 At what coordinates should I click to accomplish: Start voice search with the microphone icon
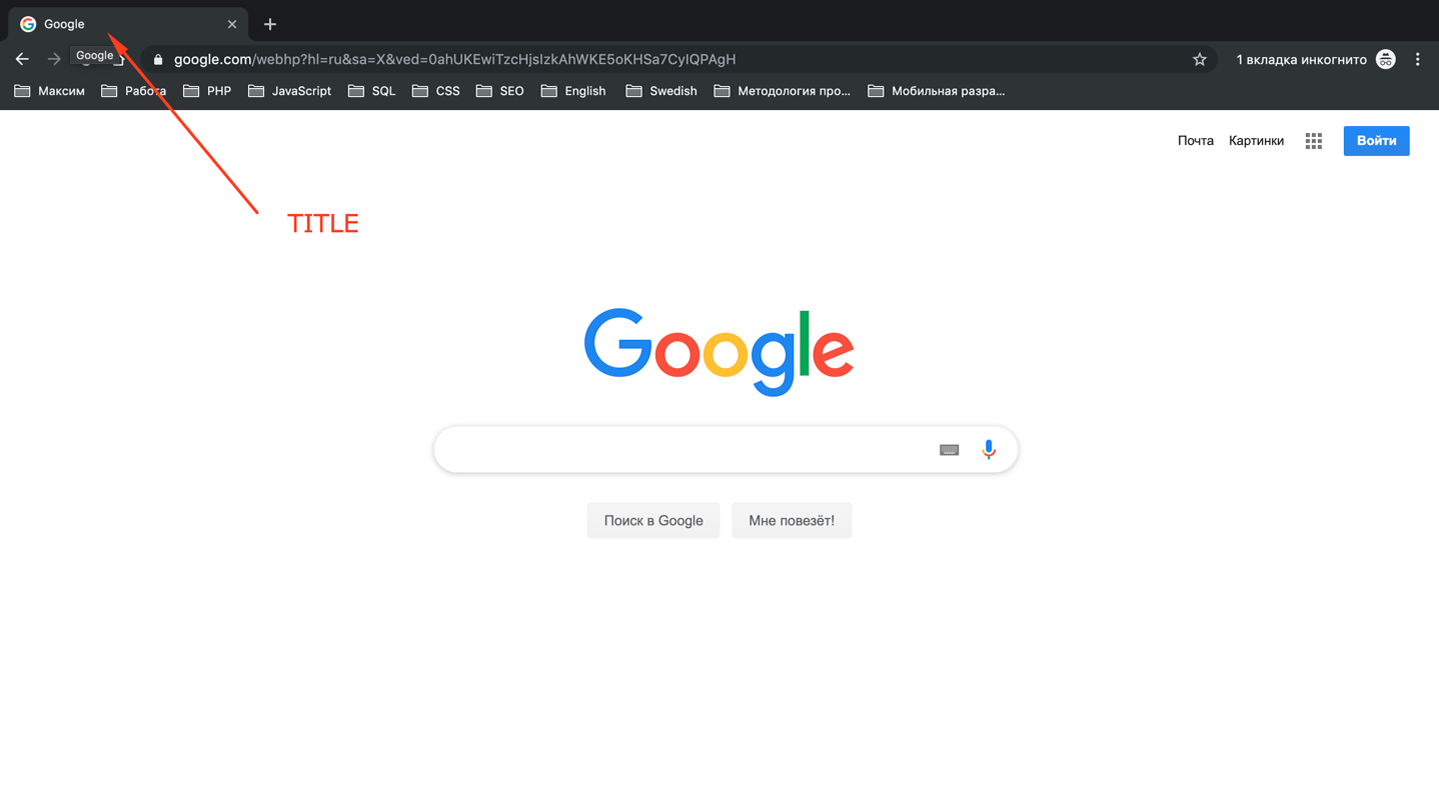pyautogui.click(x=989, y=450)
